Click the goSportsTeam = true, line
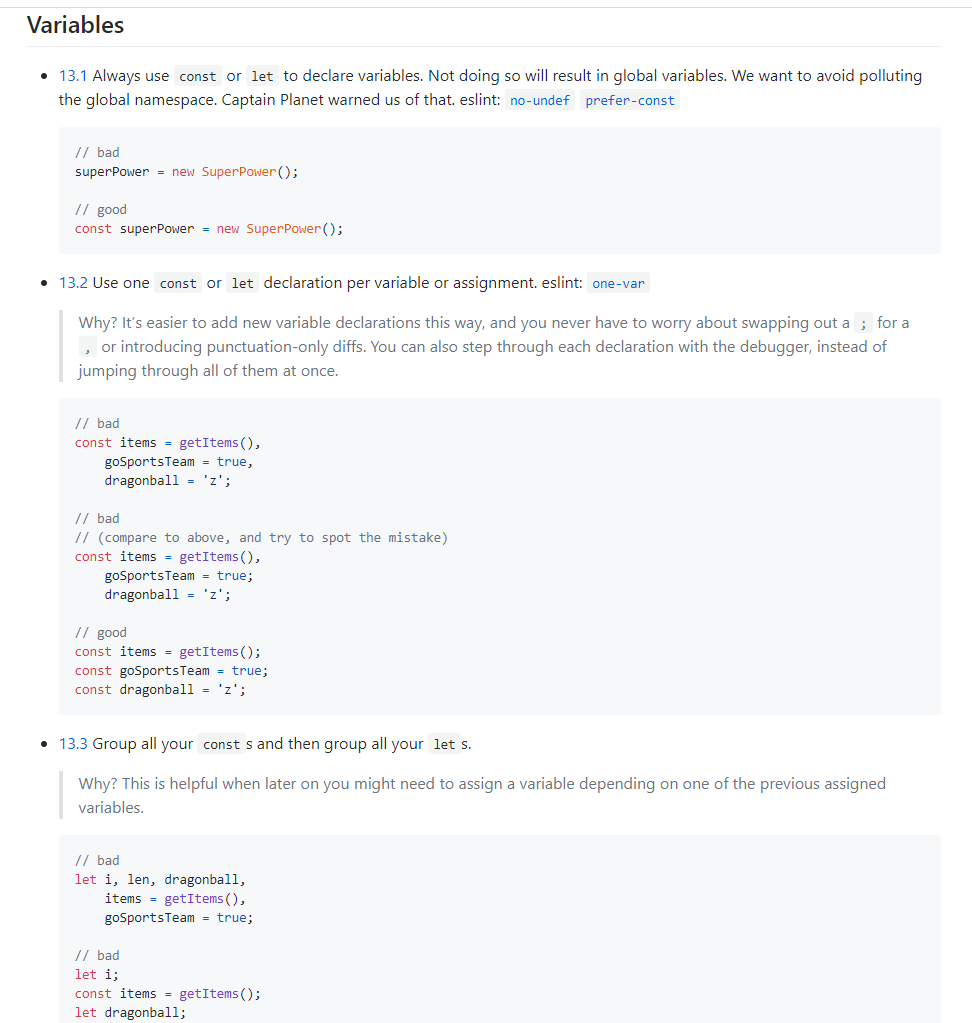Image resolution: width=972 pixels, height=1023 pixels. click(x=179, y=462)
